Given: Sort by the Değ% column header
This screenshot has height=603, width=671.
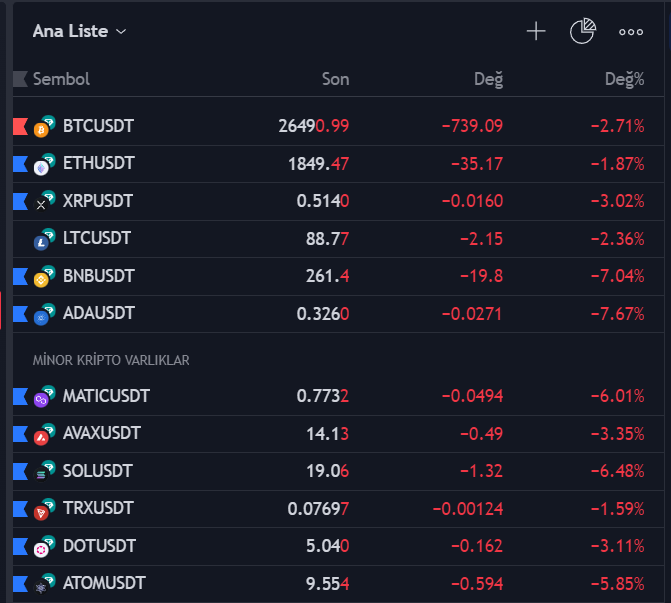Looking at the screenshot, I should (624, 79).
